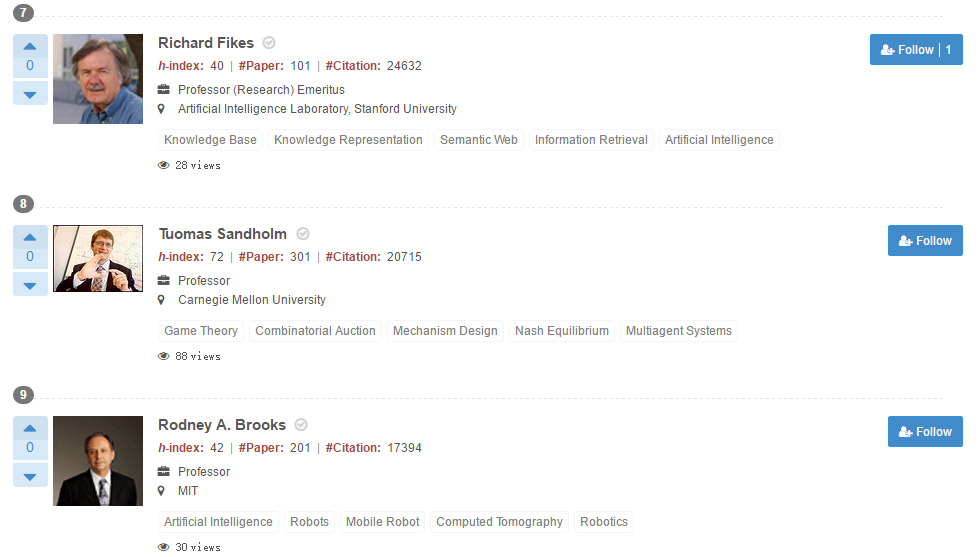Viewport: 980px width, 557px height.
Task: Follow Rodney A. Brooks
Action: pyautogui.click(x=925, y=432)
